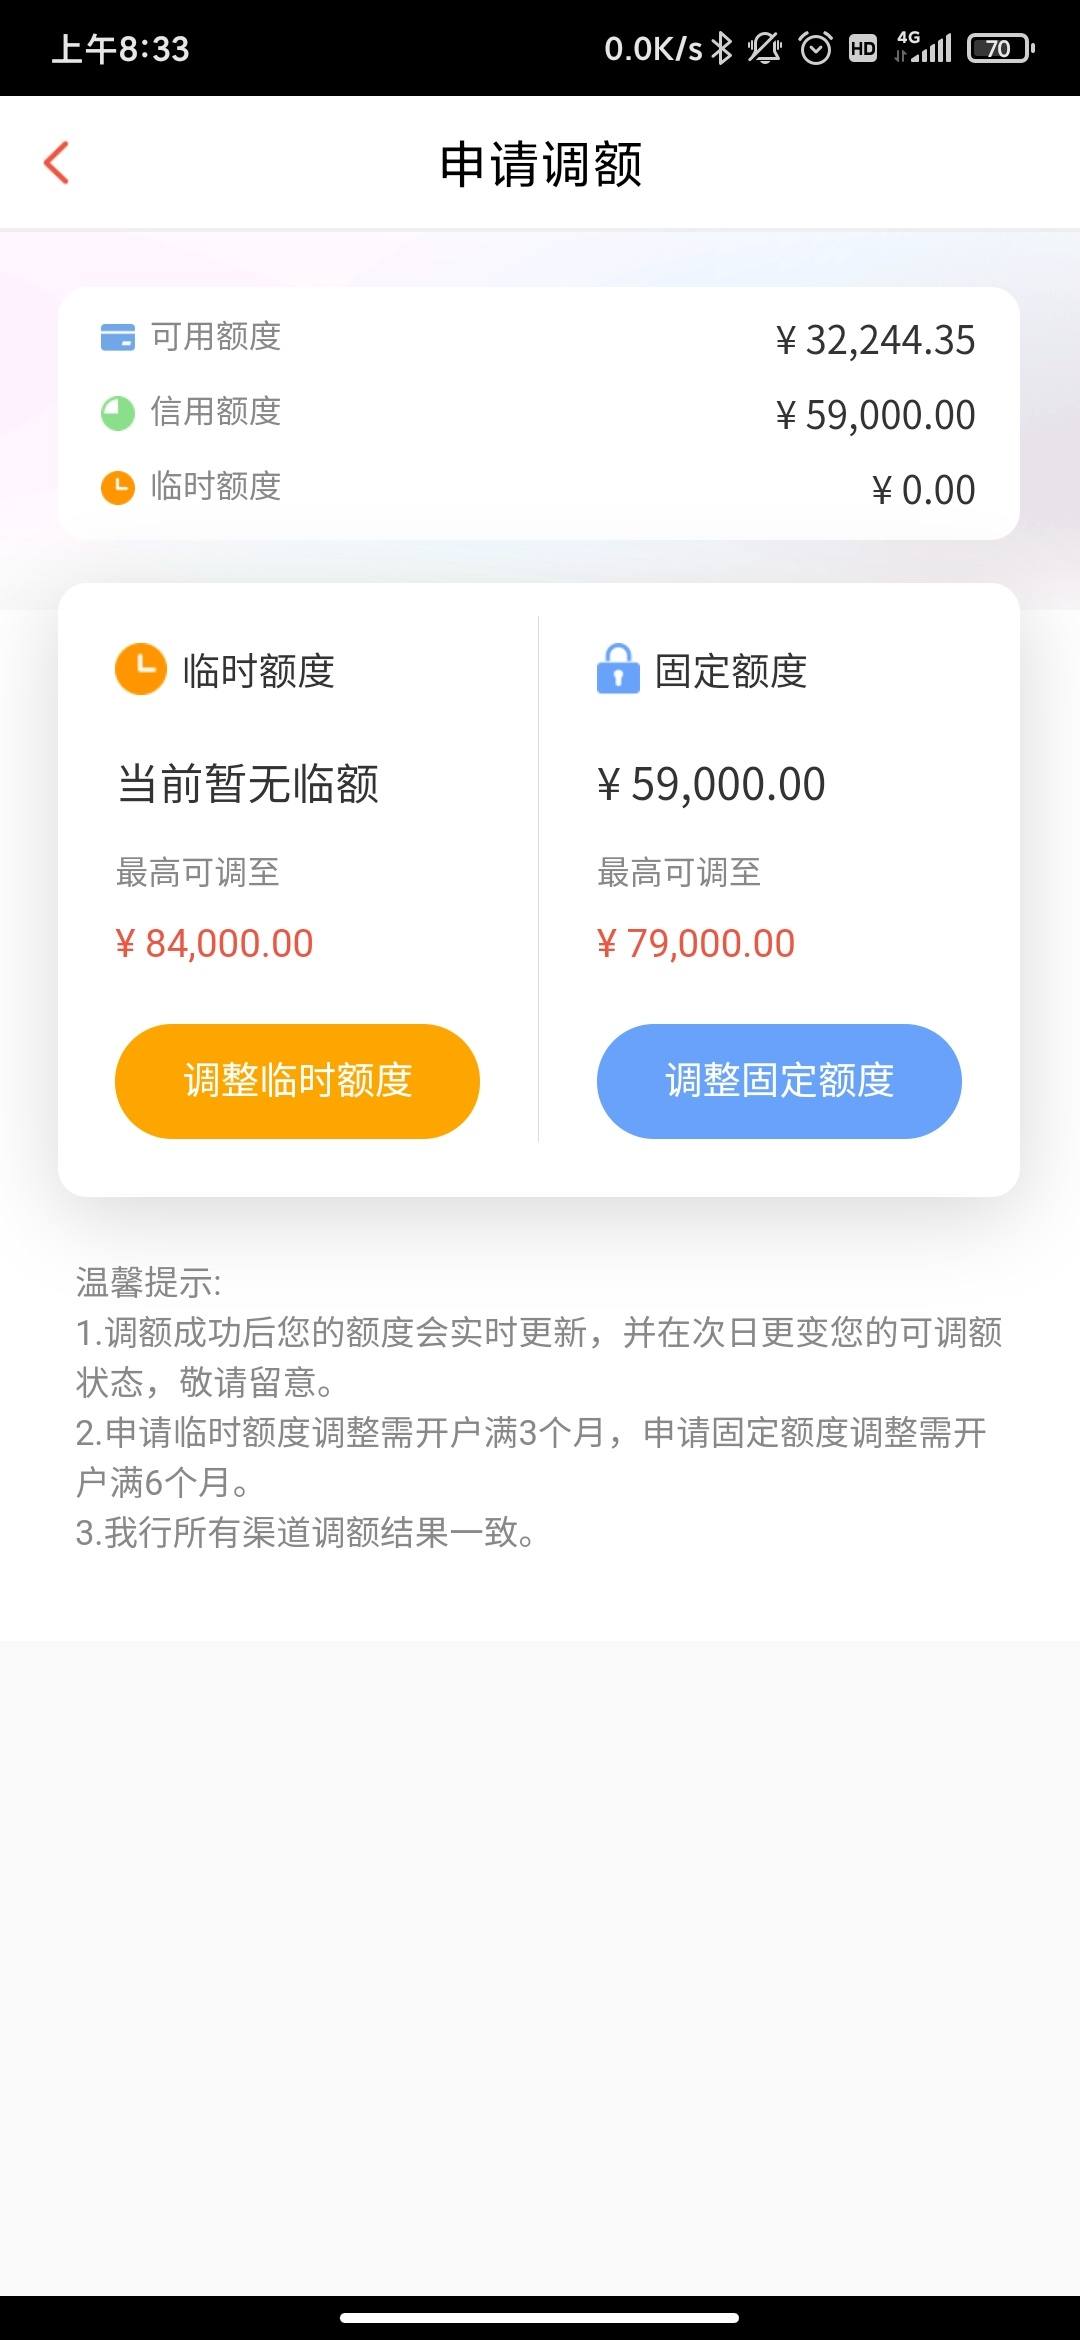Tap the muted bell status icon
The image size is (1080, 2340).
[765, 48]
